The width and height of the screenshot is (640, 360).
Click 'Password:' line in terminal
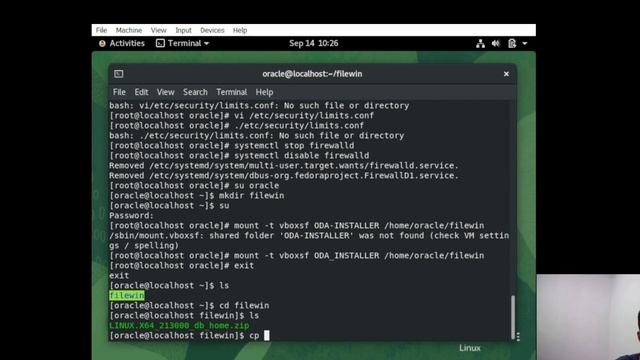131,216
